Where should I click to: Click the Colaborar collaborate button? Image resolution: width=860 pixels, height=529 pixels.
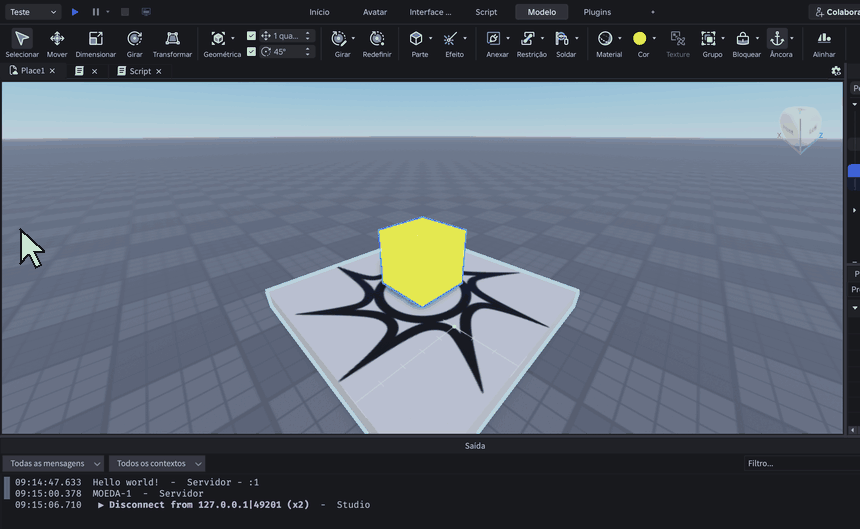(835, 12)
